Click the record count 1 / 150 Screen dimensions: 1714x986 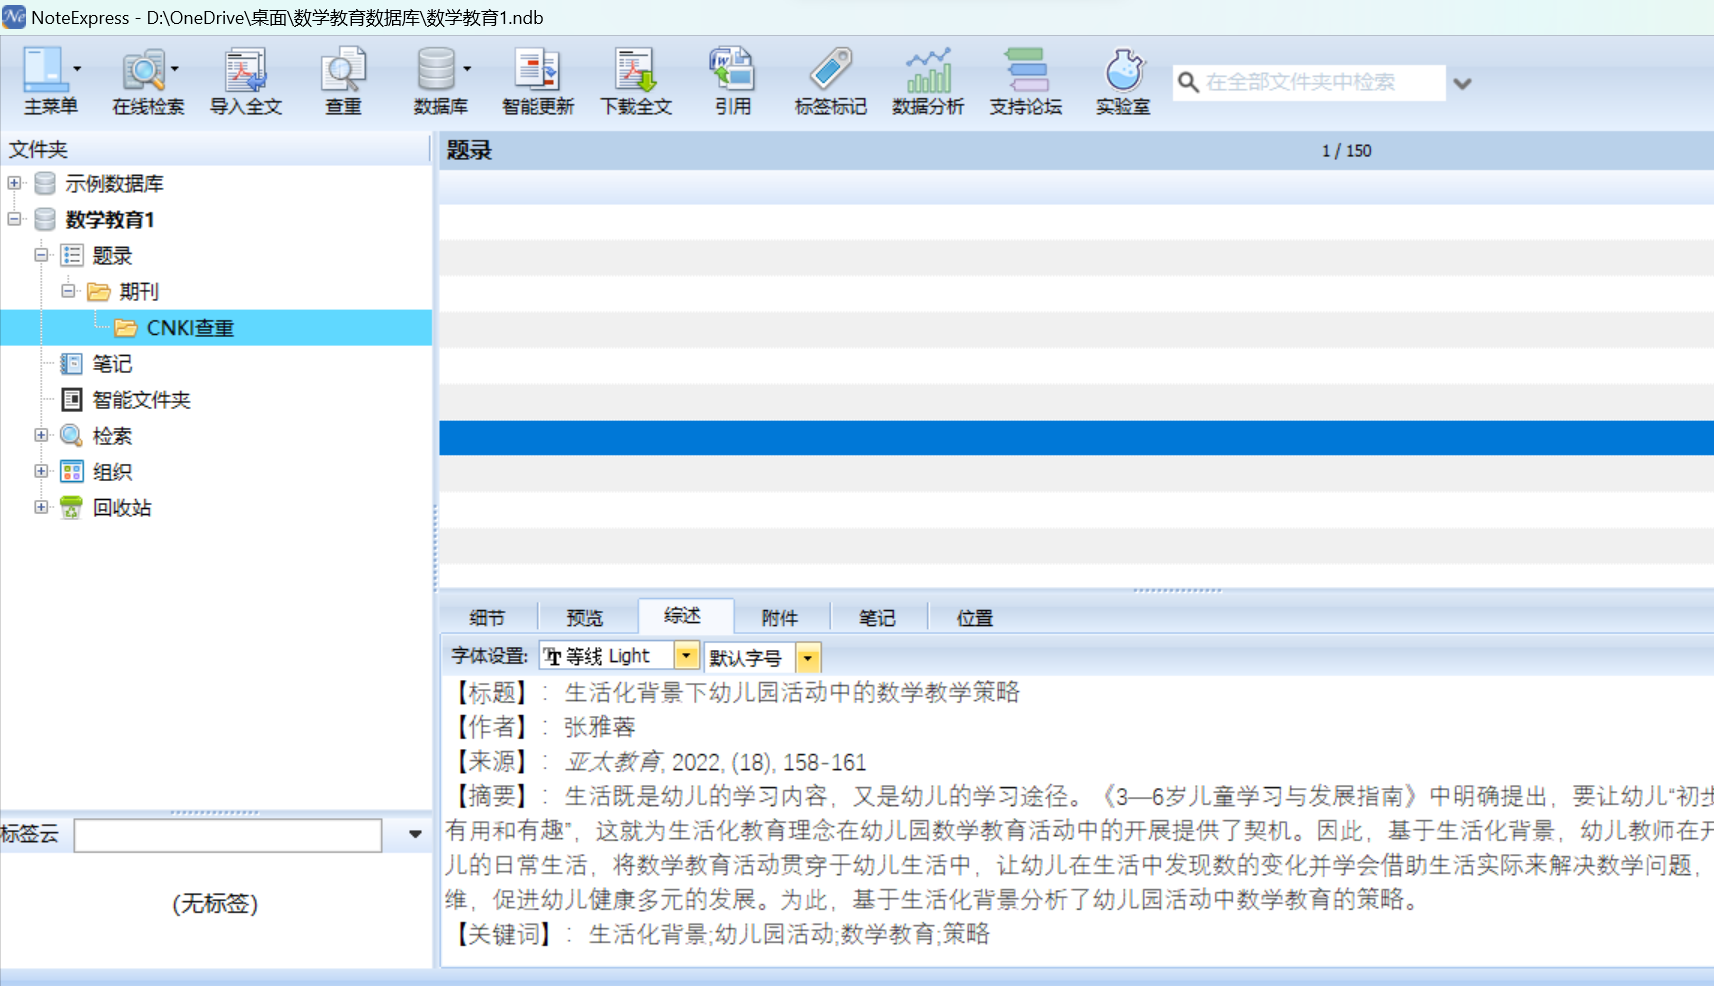tap(1347, 151)
